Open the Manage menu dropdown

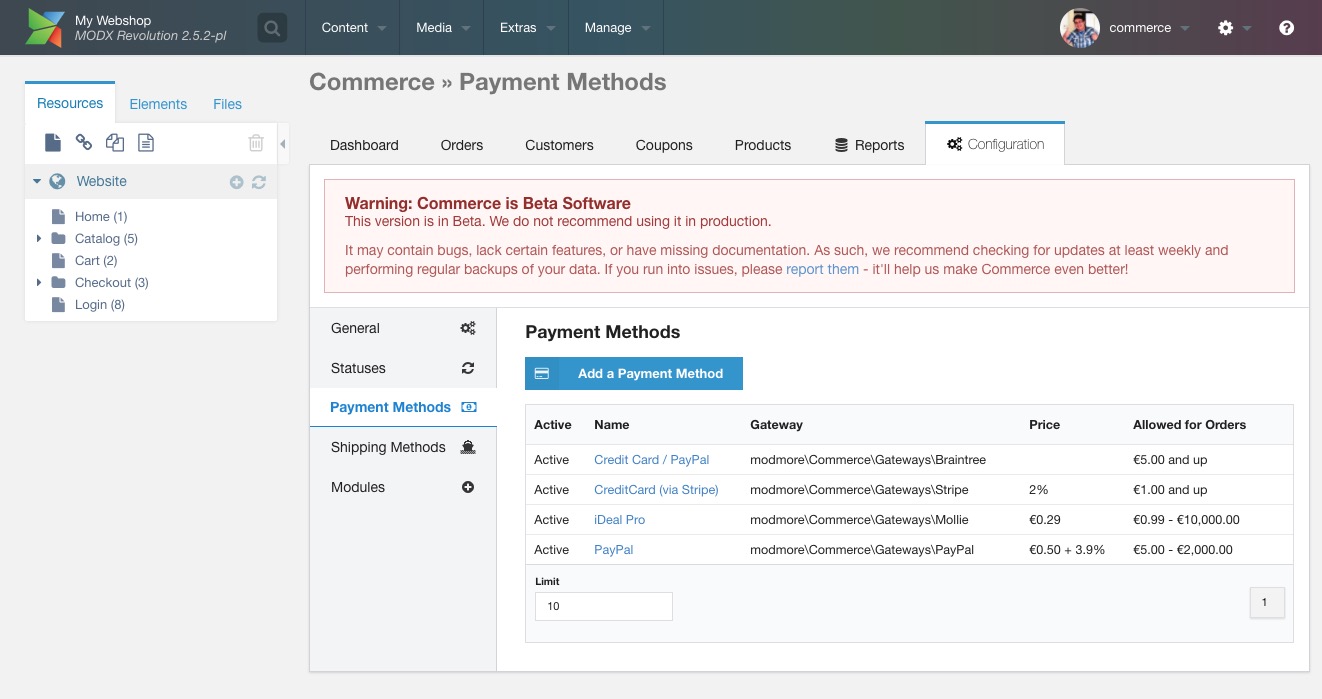coord(616,28)
